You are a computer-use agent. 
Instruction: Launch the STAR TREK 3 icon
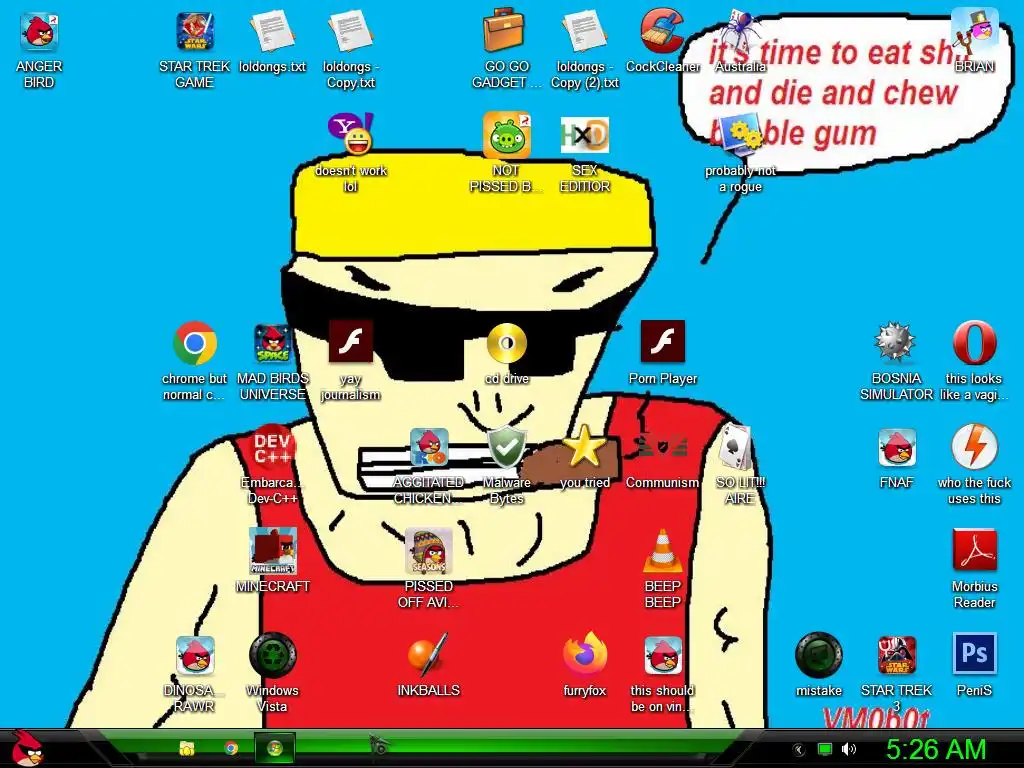[896, 655]
